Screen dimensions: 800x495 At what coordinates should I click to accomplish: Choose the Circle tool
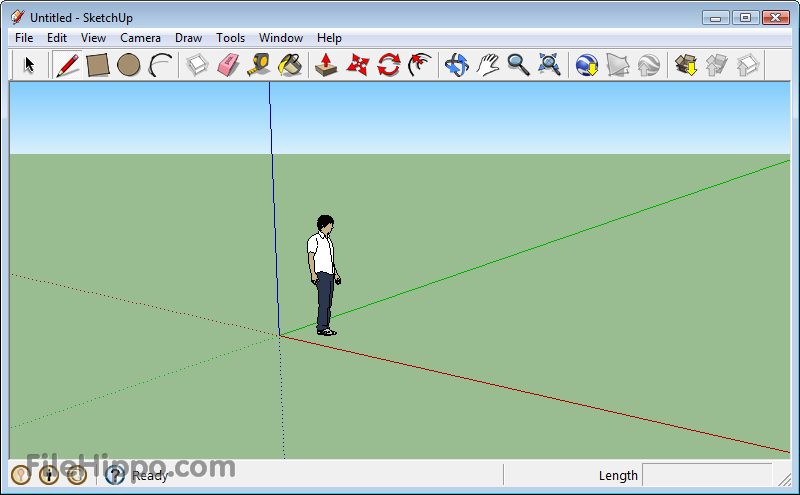tap(129, 65)
